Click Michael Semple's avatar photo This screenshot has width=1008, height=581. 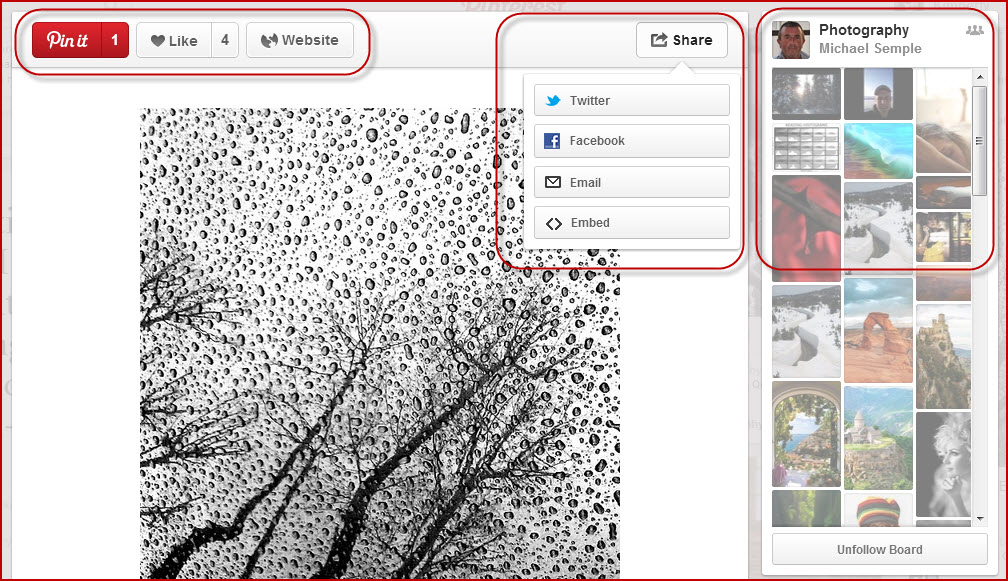coord(791,40)
